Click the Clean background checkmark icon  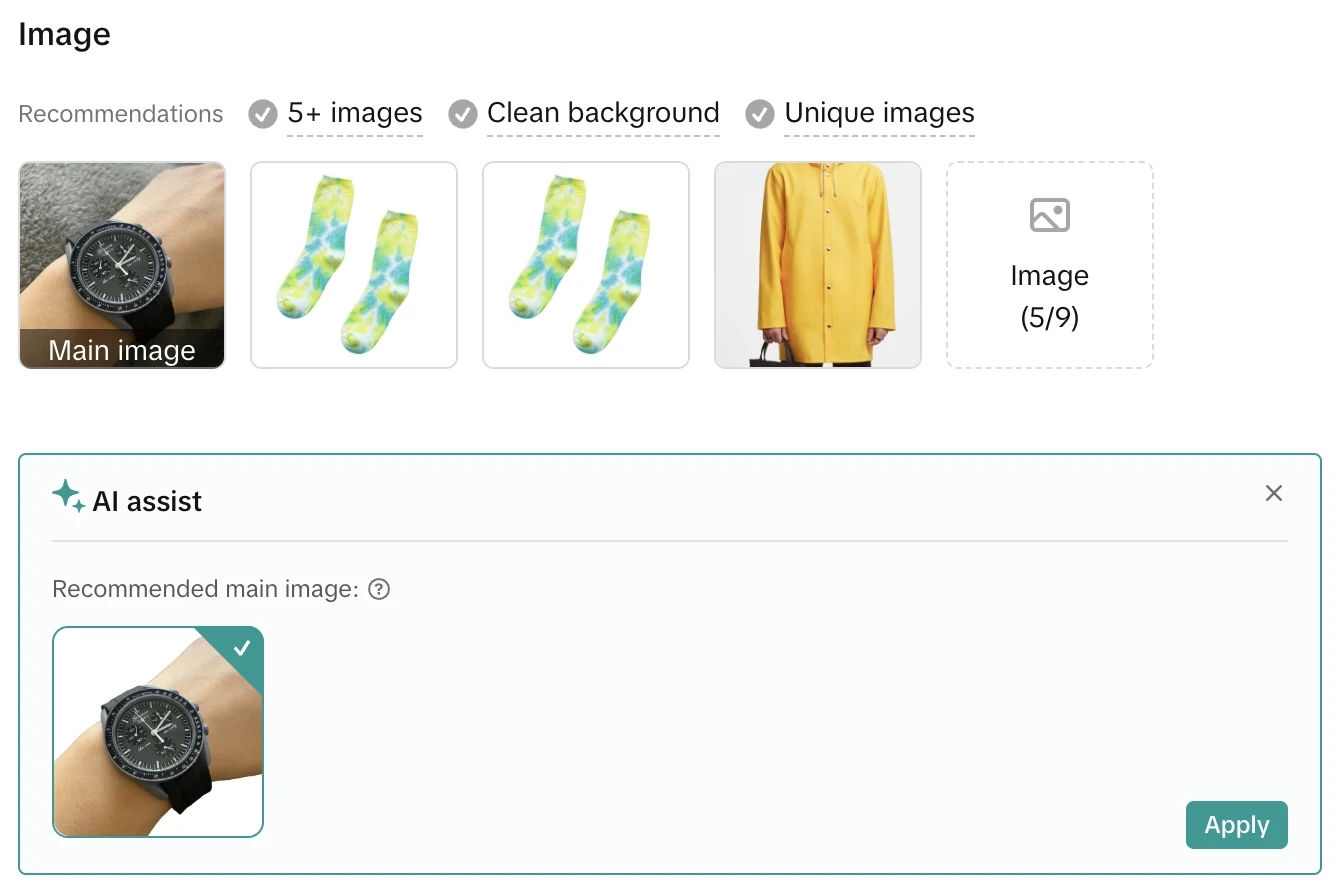coord(463,114)
